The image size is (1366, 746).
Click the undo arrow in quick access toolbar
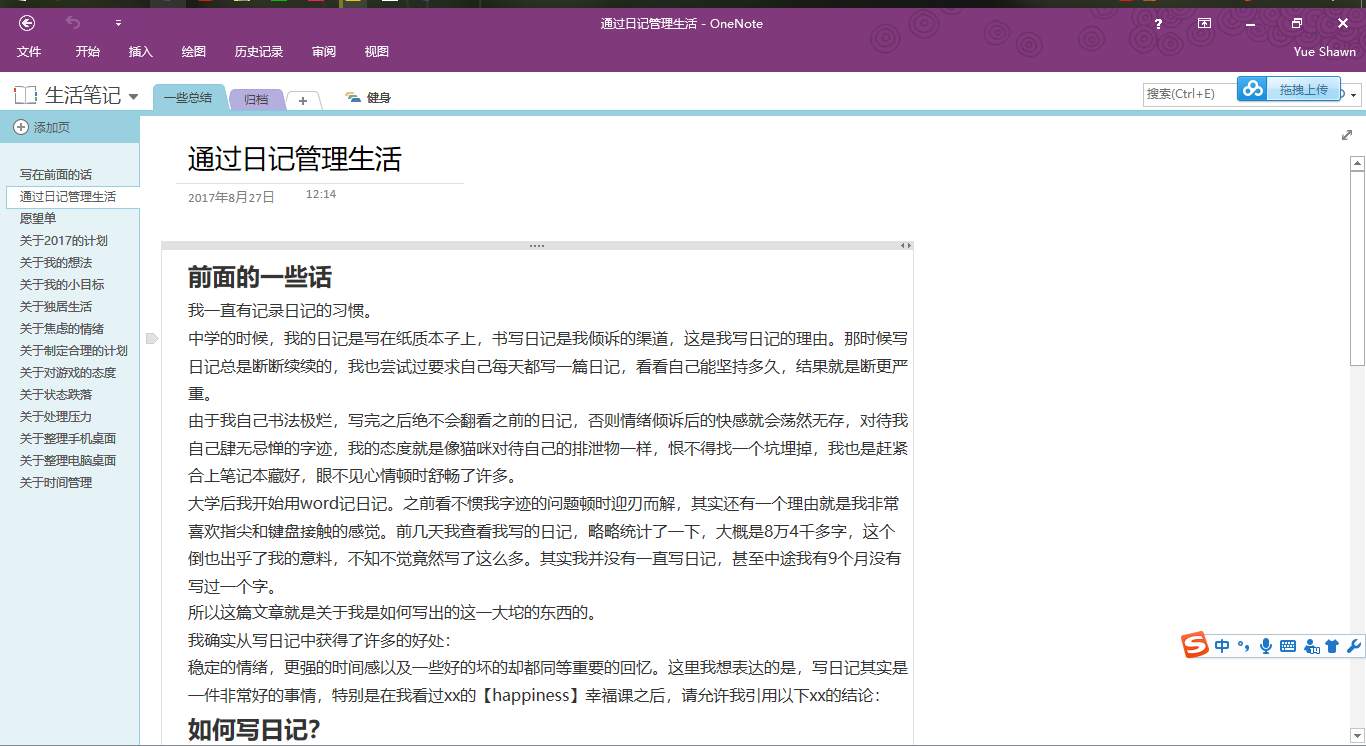(x=73, y=22)
